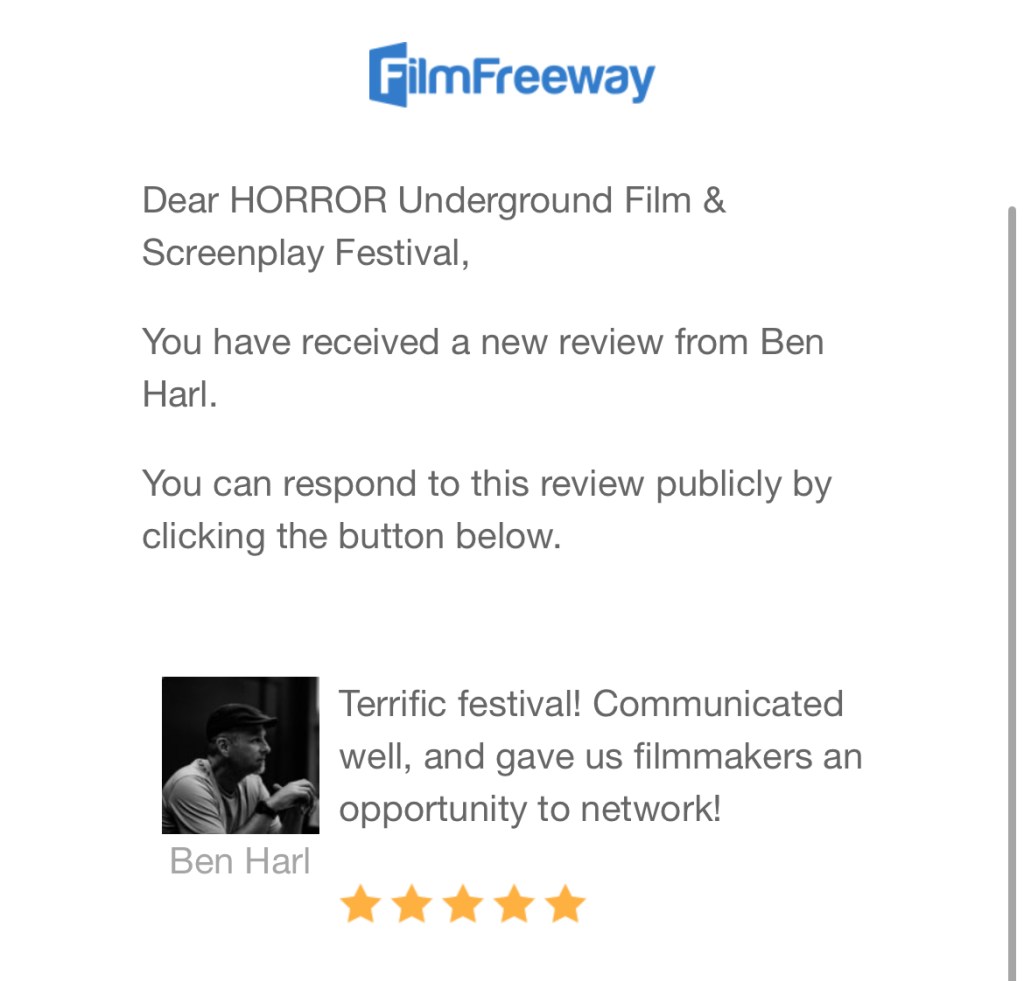Click the FilmFreeway film-door icon mark

388,75
